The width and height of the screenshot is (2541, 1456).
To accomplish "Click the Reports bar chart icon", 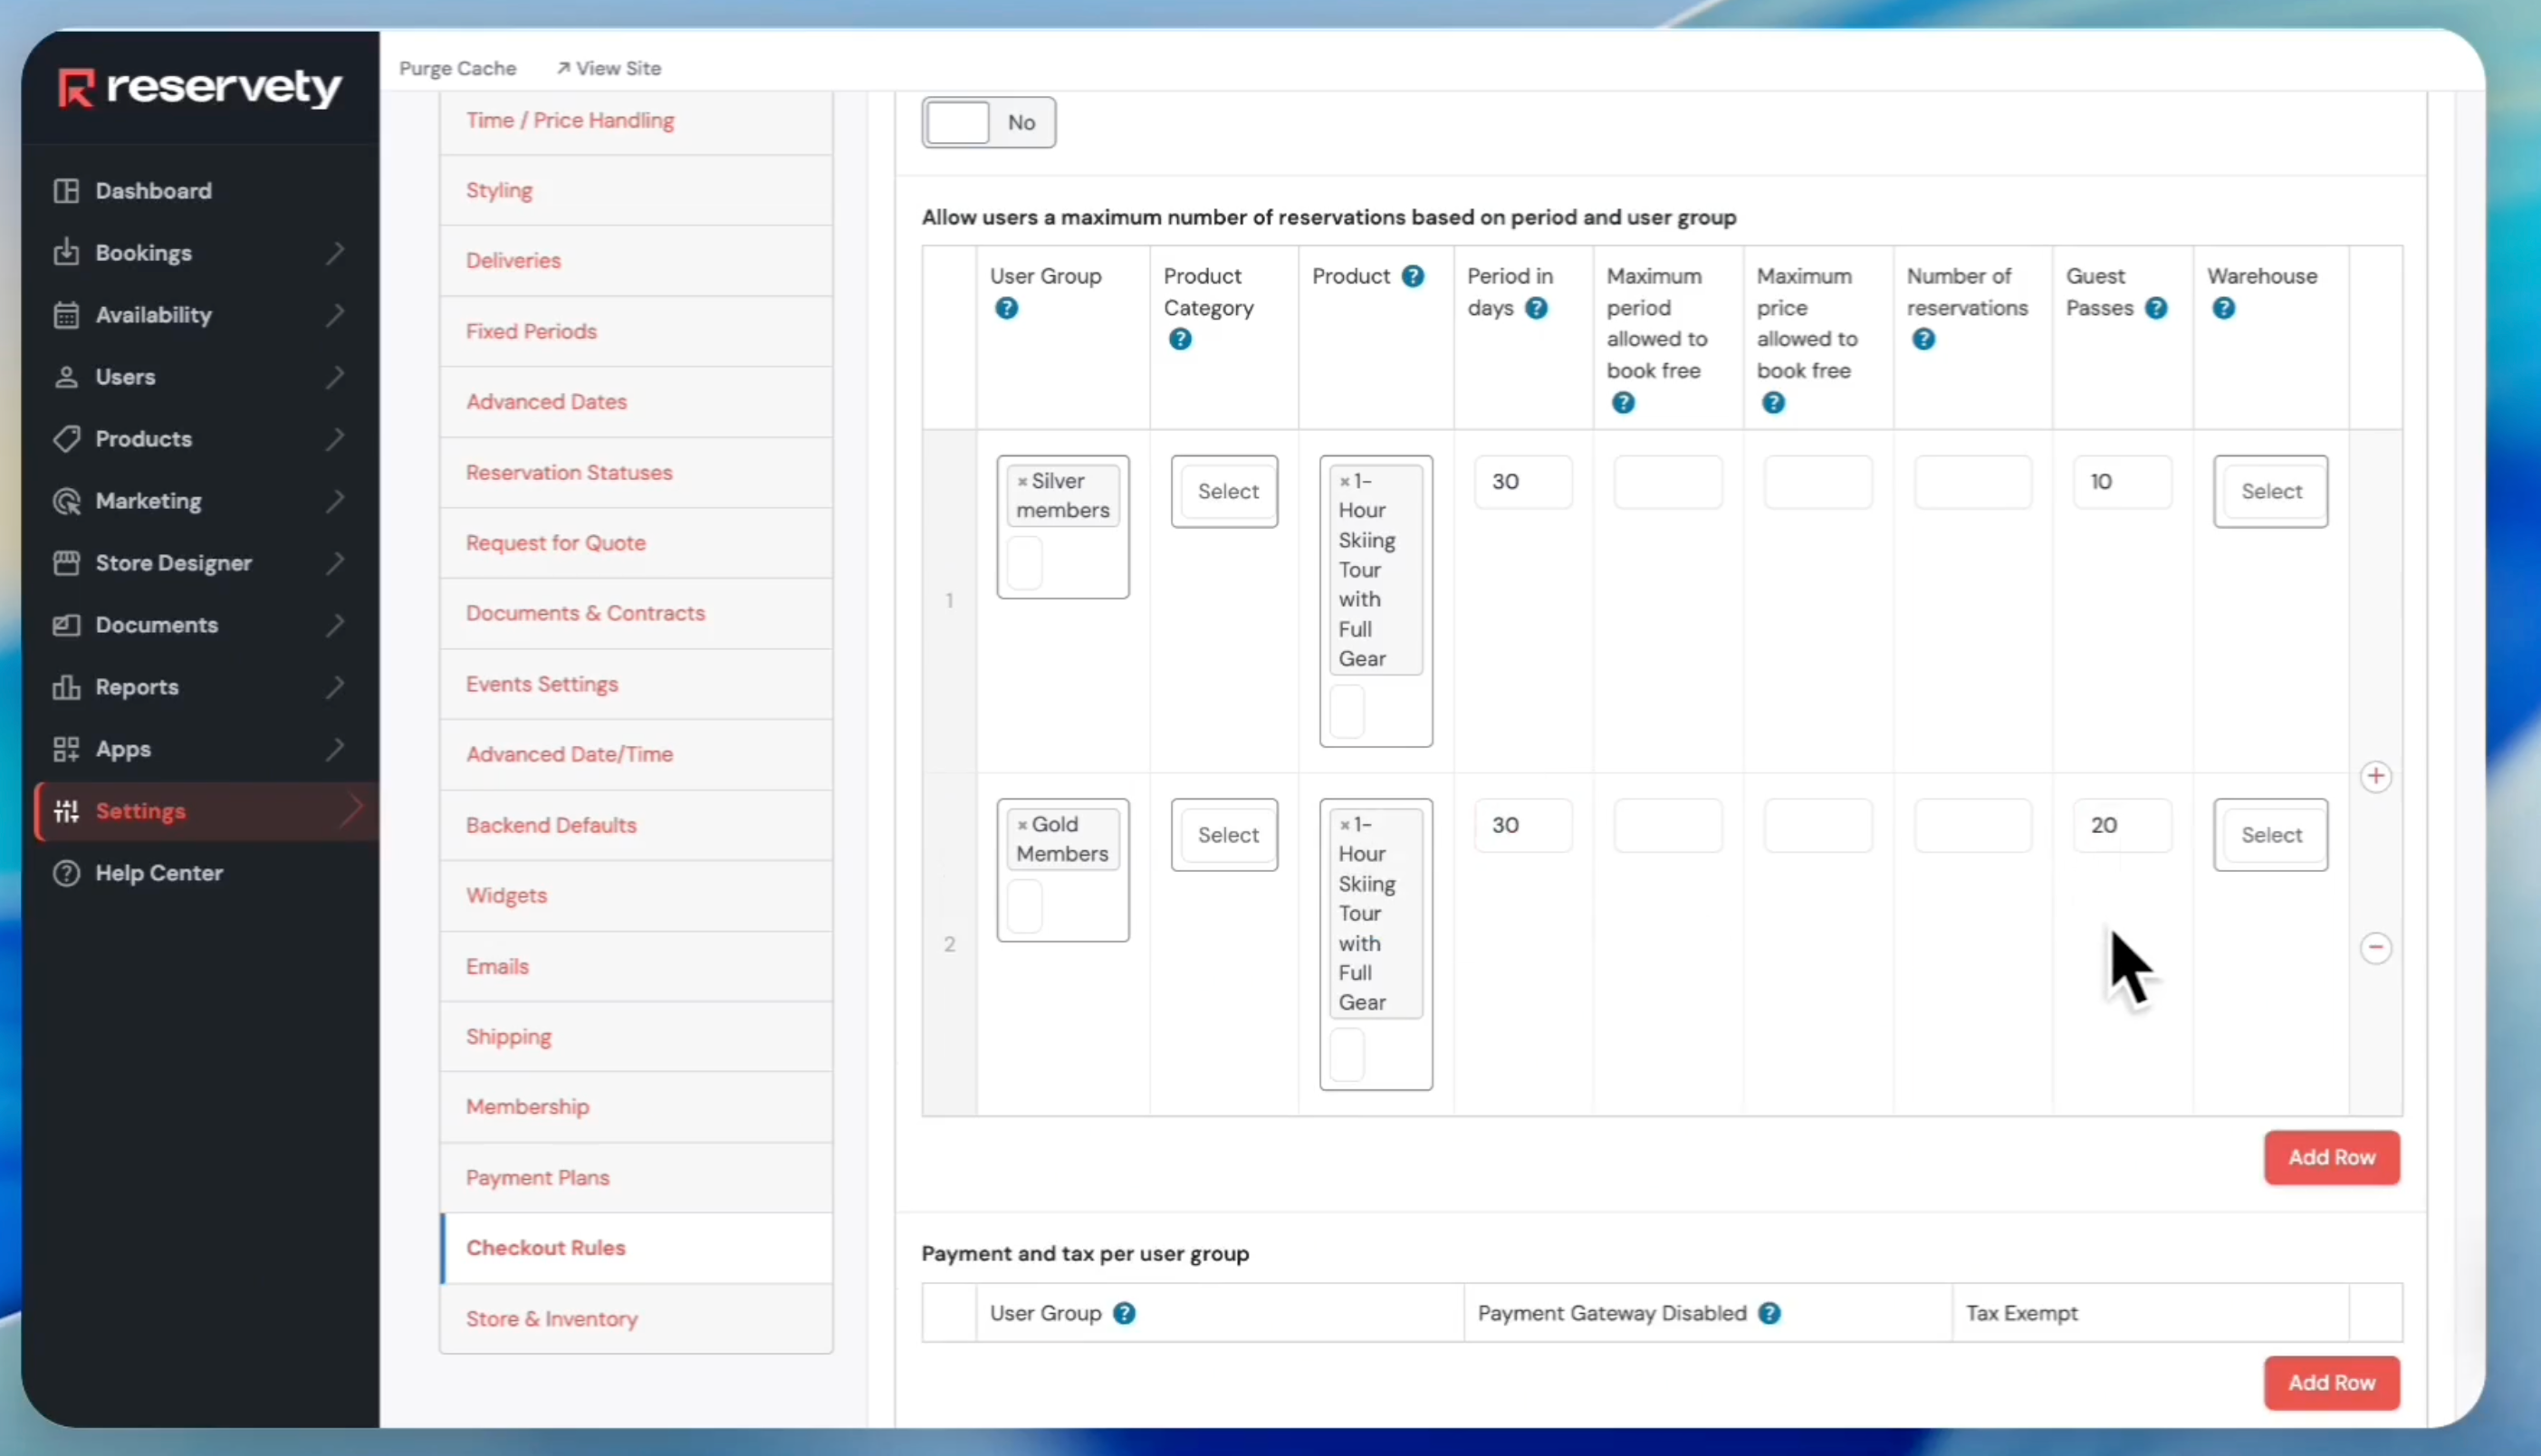I will [x=66, y=687].
